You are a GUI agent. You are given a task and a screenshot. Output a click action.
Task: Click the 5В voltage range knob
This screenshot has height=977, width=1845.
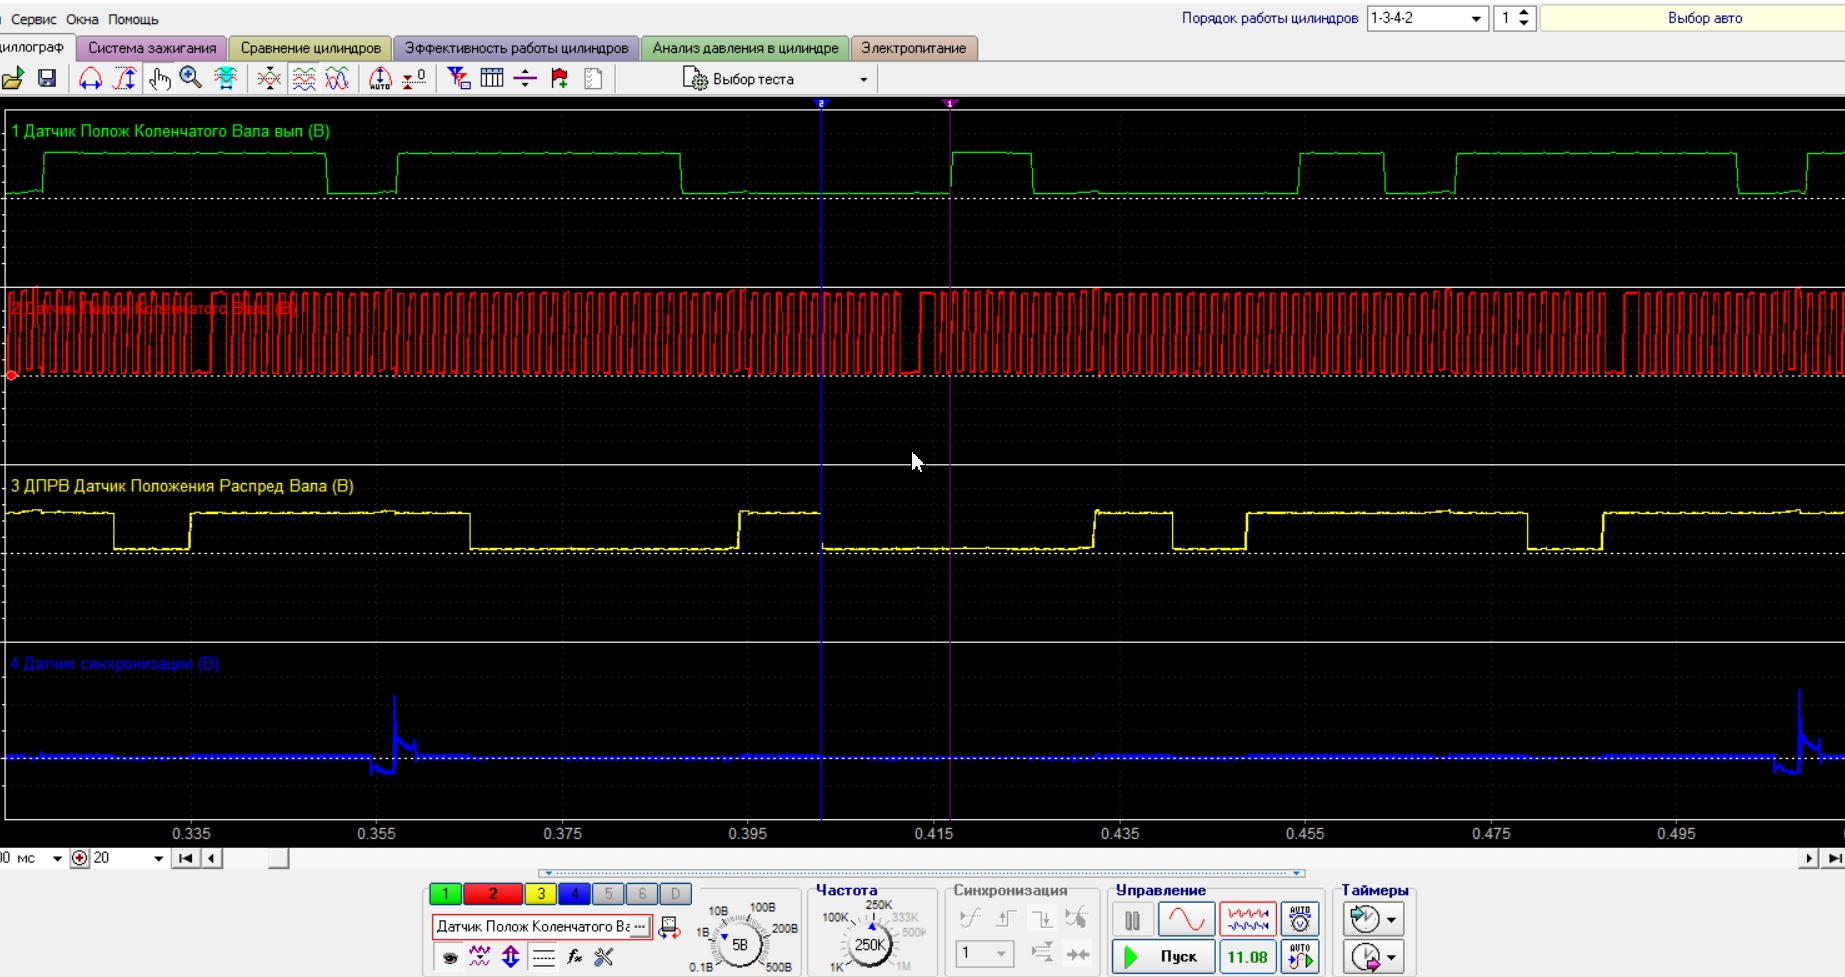(x=740, y=945)
